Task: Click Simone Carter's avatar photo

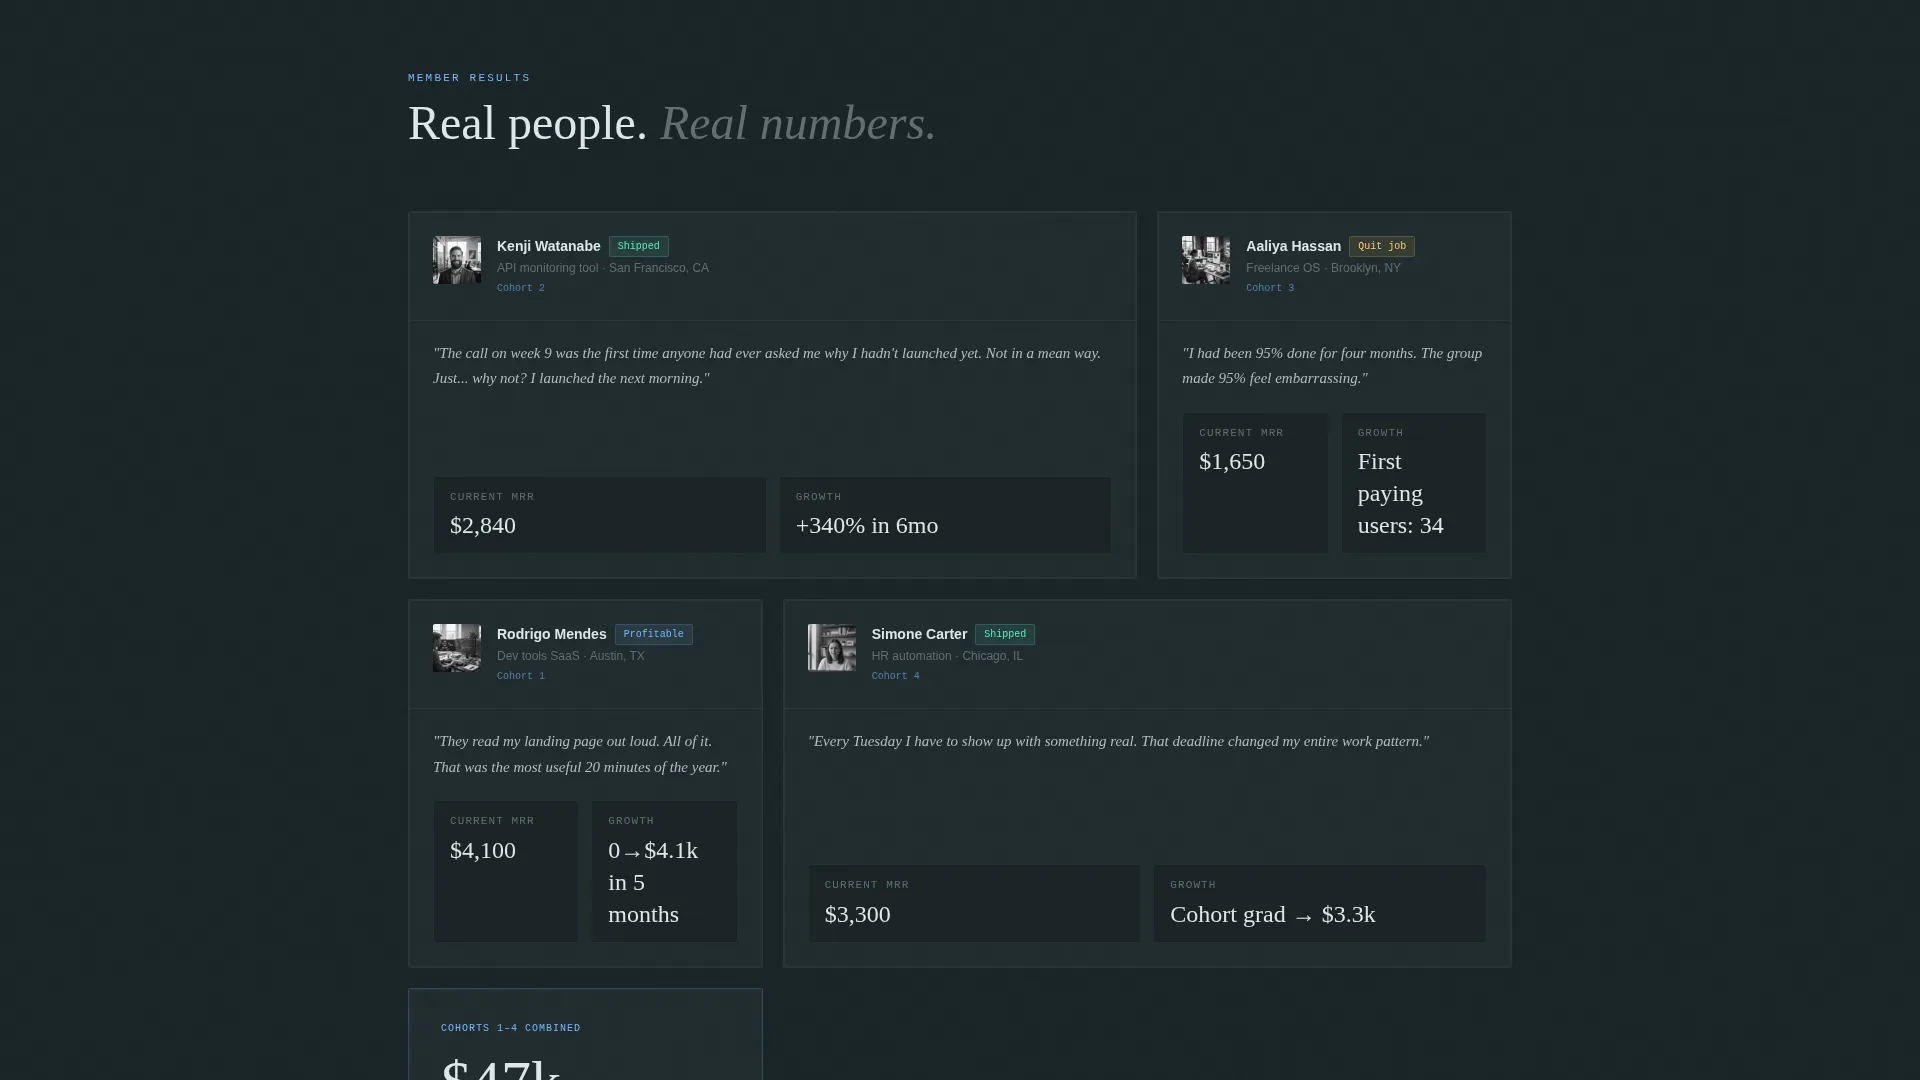Action: tap(832, 648)
